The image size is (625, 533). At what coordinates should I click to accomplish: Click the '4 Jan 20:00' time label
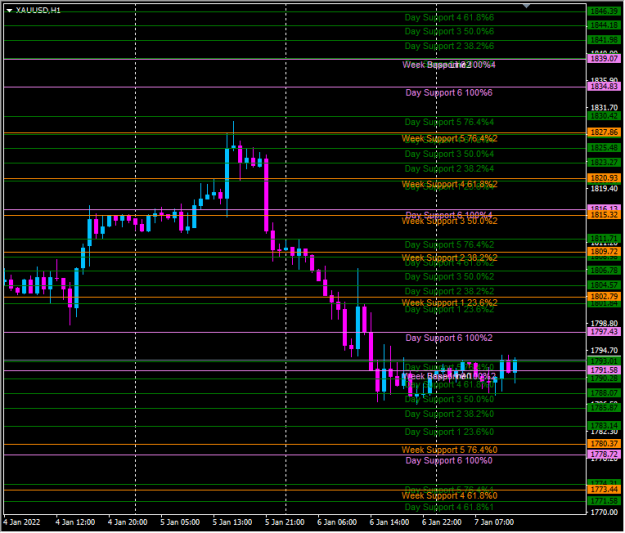(x=128, y=522)
